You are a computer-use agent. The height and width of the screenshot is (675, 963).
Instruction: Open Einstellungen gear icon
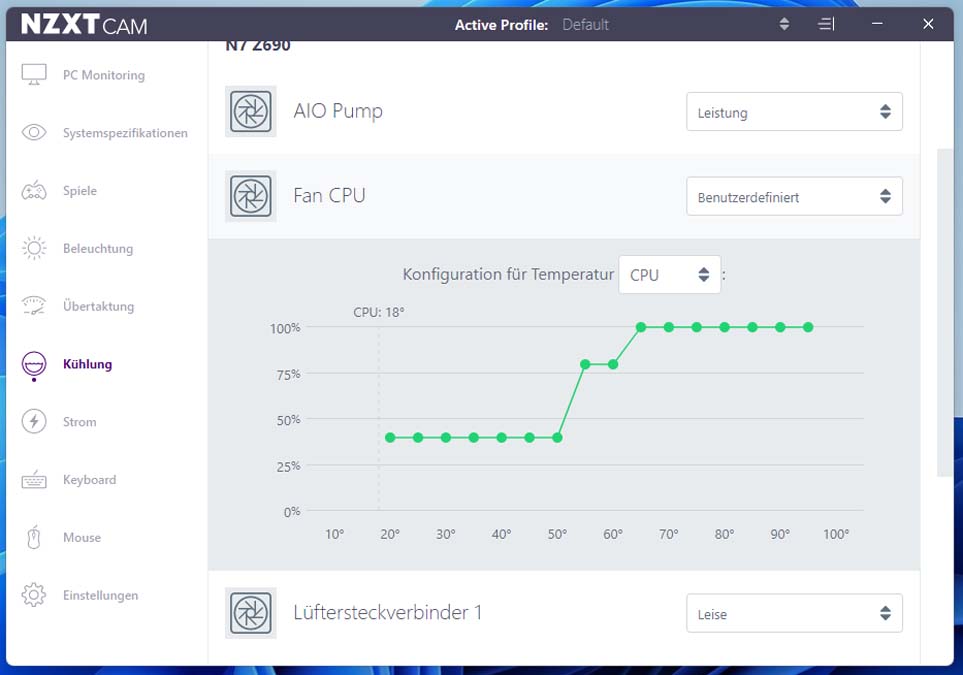pos(34,595)
